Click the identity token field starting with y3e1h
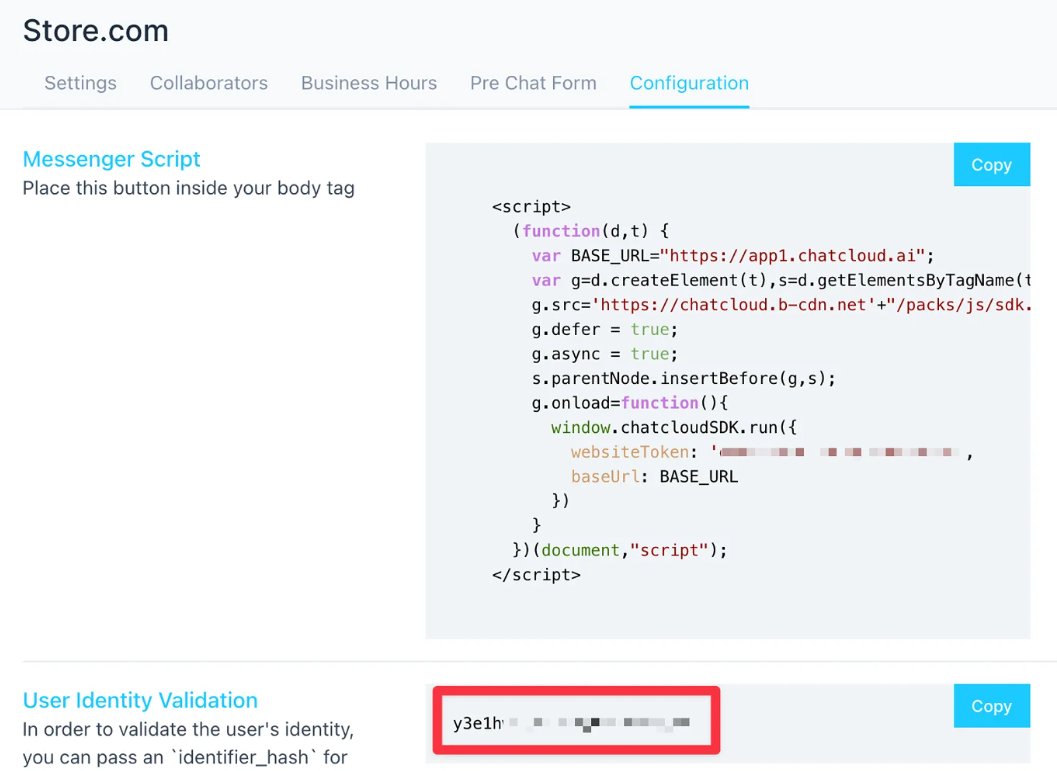 pyautogui.click(x=575, y=722)
